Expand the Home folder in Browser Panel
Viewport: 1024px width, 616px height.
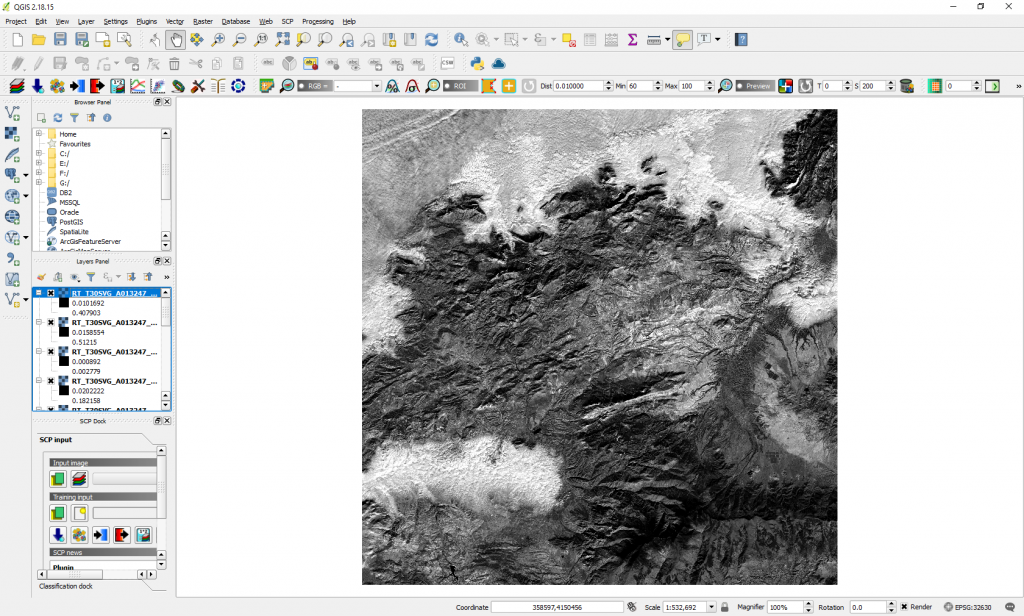click(39, 134)
